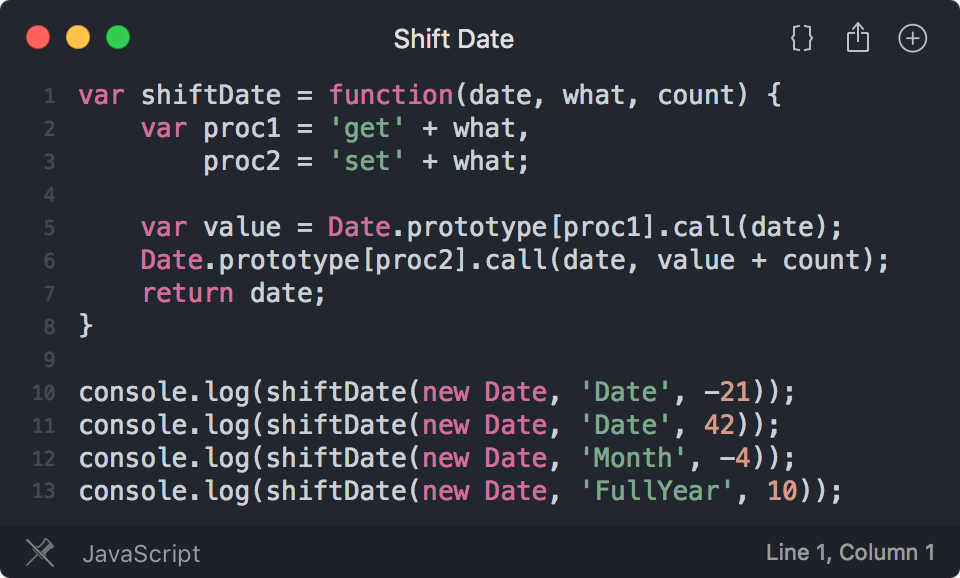This screenshot has width=960, height=578.
Task: Click the 'set' string on line 3
Action: coord(367,162)
